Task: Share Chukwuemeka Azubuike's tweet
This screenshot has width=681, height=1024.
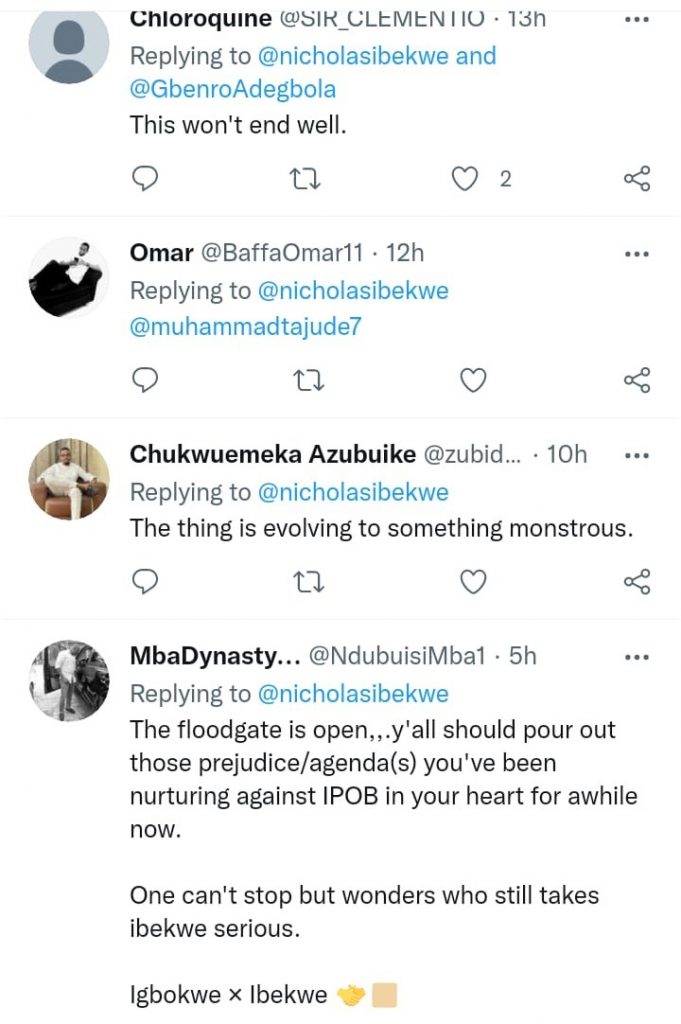Action: pyautogui.click(x=637, y=581)
